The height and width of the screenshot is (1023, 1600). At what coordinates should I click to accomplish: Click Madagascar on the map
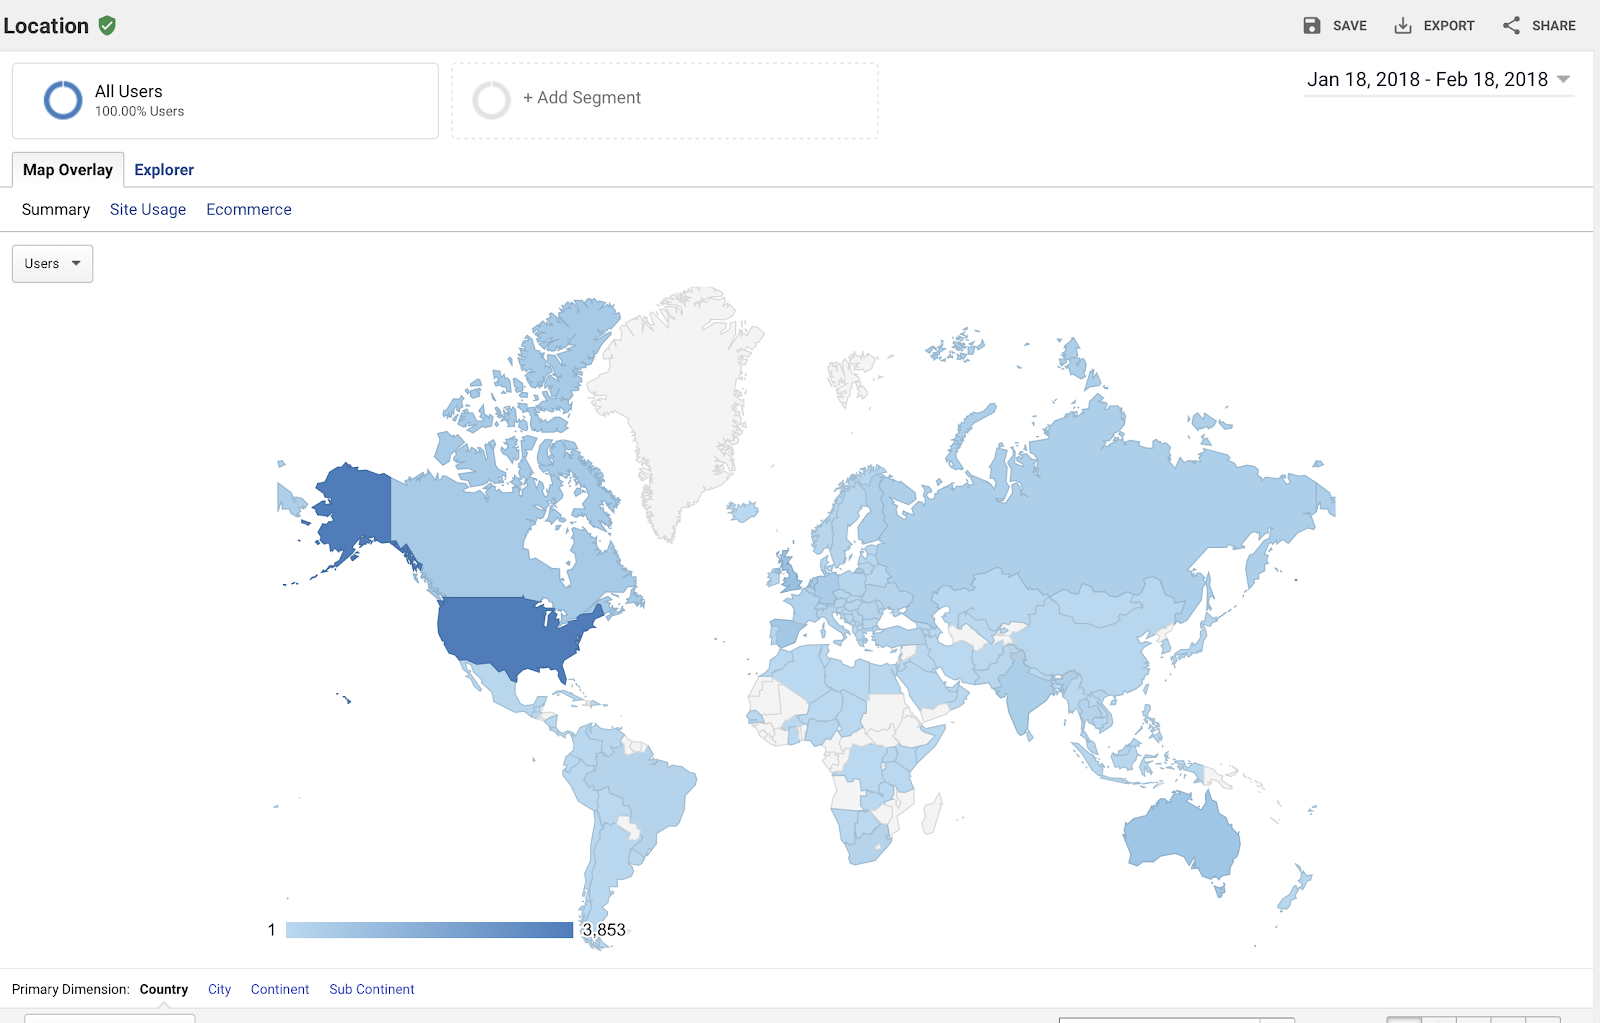point(932,814)
